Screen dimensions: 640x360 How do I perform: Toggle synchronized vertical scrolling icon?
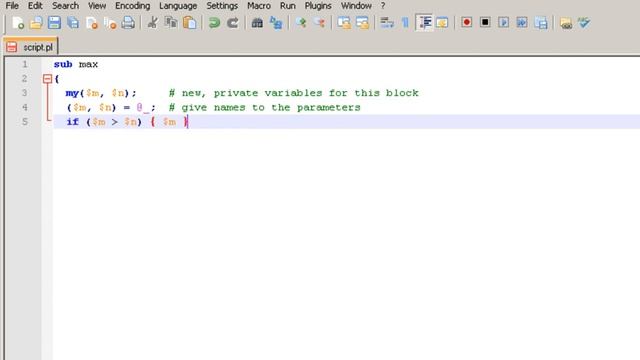tap(344, 22)
